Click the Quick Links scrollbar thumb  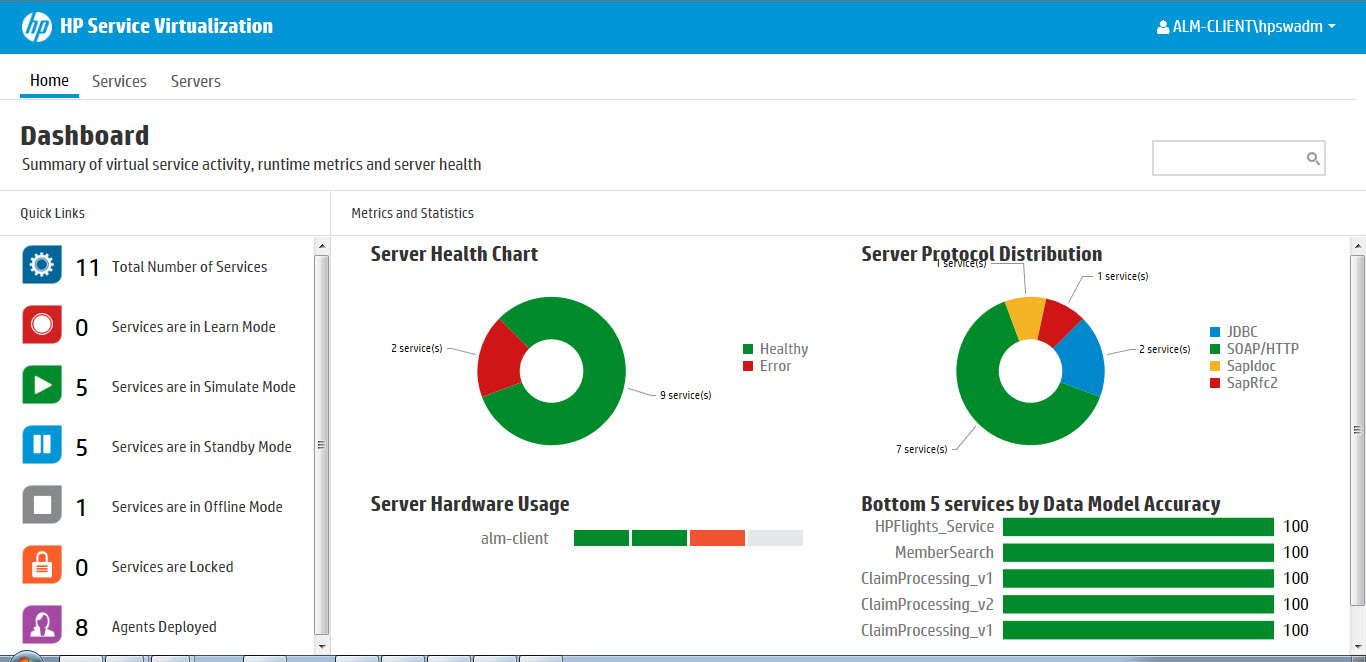321,445
